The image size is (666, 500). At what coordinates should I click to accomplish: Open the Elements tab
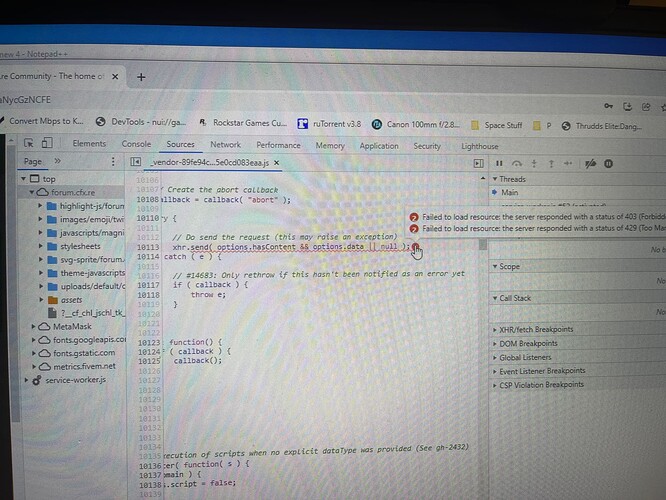point(89,144)
